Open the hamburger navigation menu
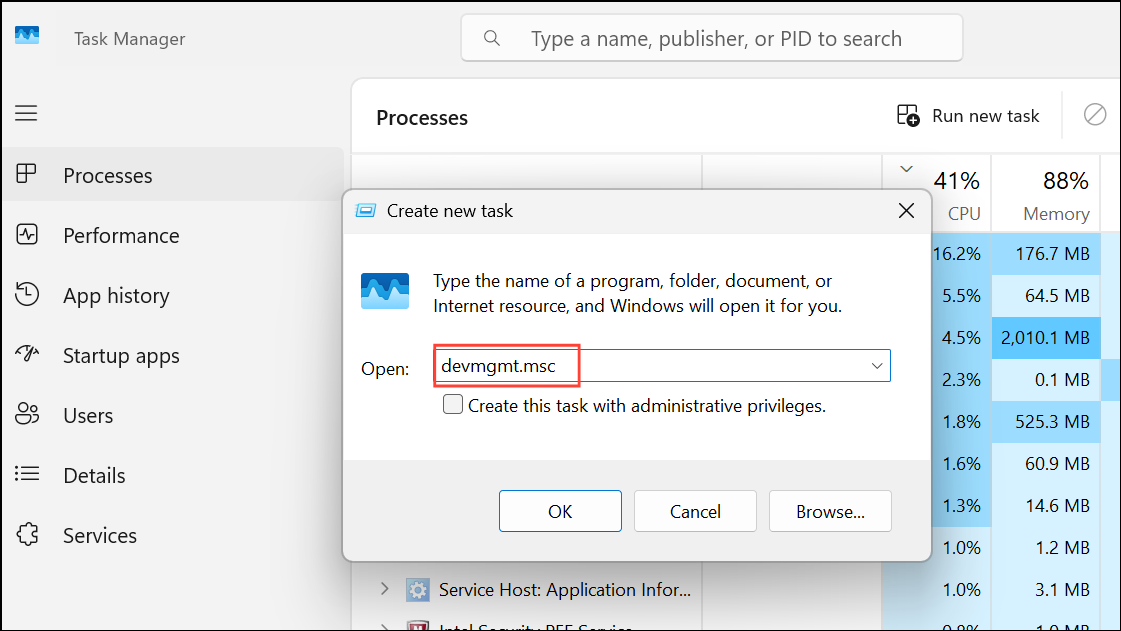 (x=26, y=113)
